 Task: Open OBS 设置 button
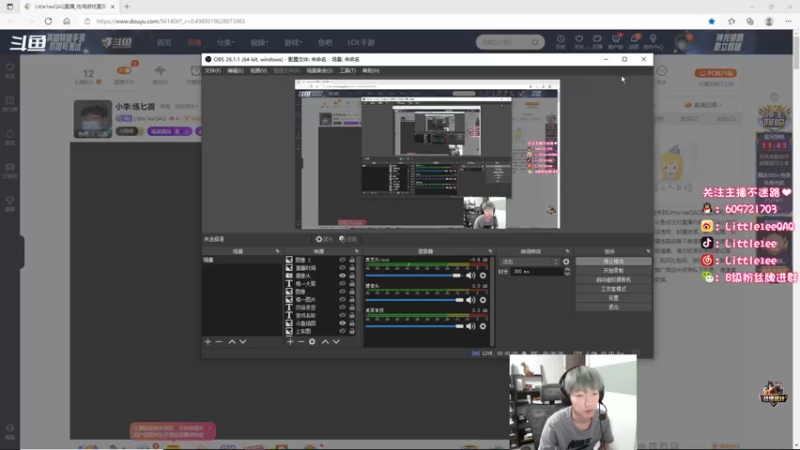tap(613, 298)
